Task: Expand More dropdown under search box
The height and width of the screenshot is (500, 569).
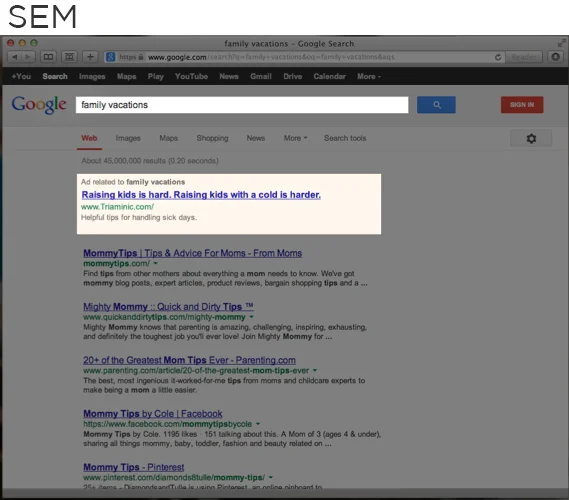Action: coord(295,138)
